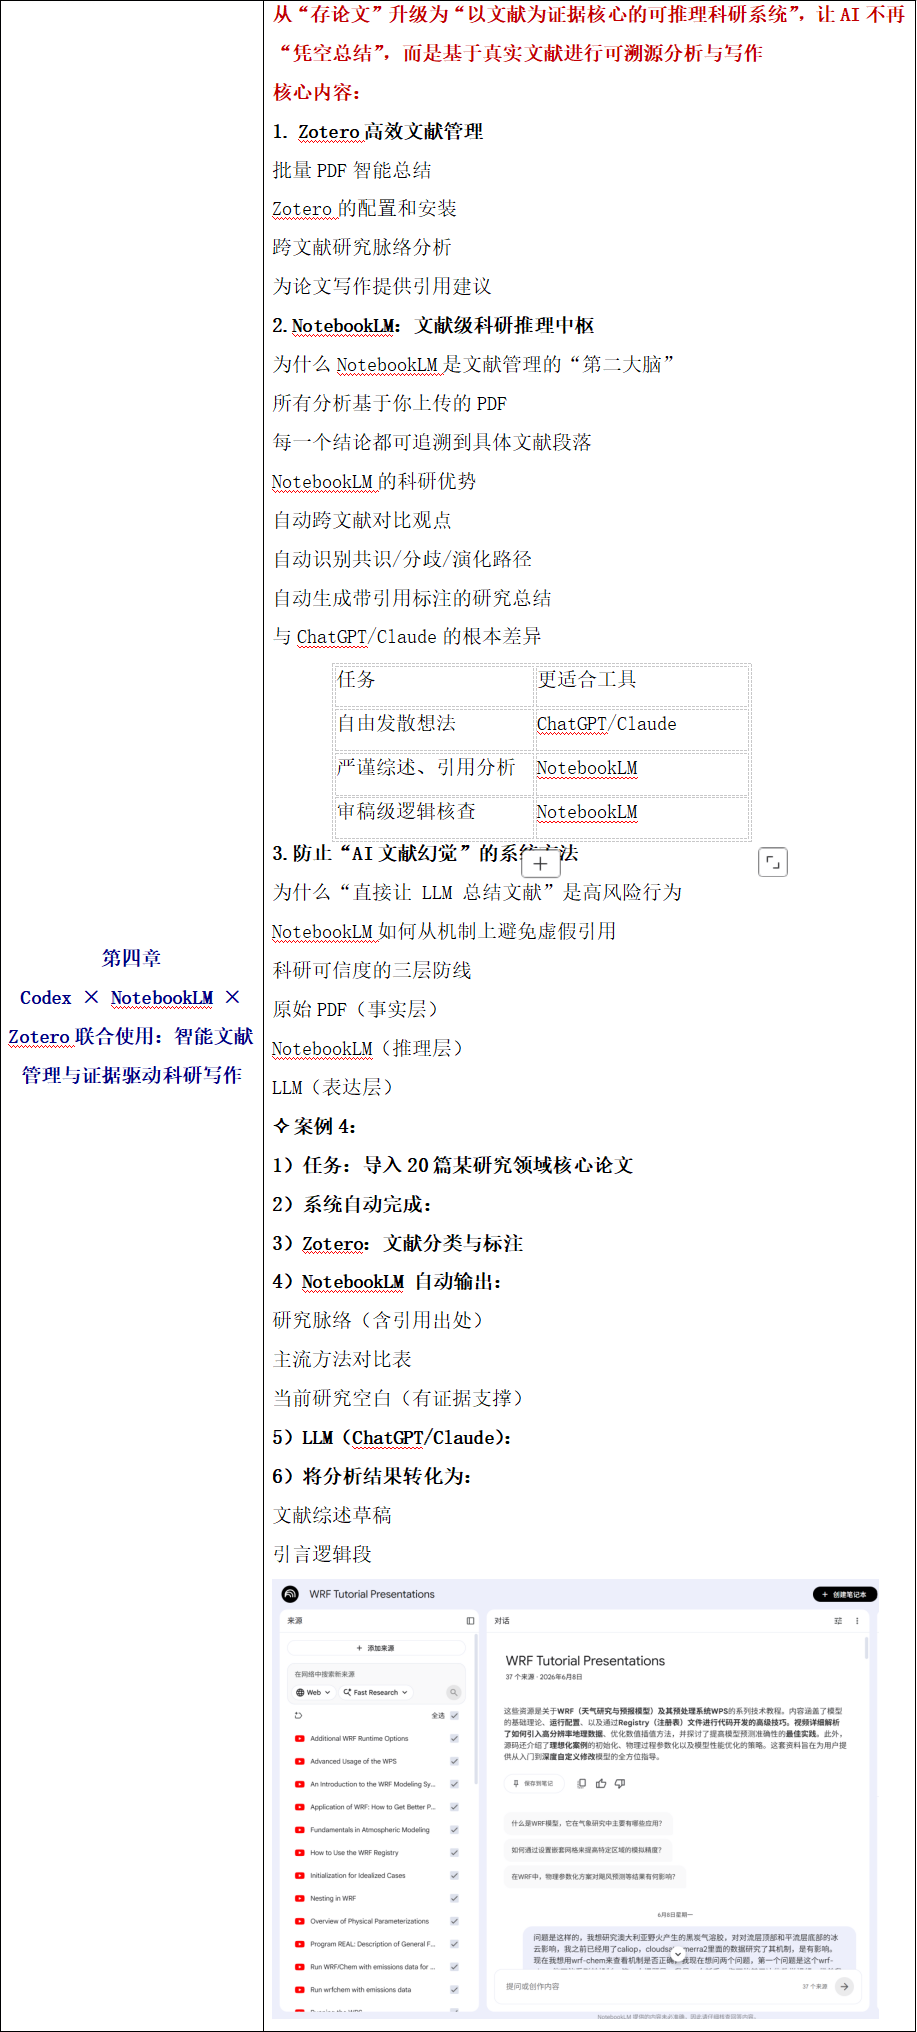The image size is (917, 2032).
Task: Uncheck Additional WRF Runtime Options source
Action: (x=454, y=1738)
